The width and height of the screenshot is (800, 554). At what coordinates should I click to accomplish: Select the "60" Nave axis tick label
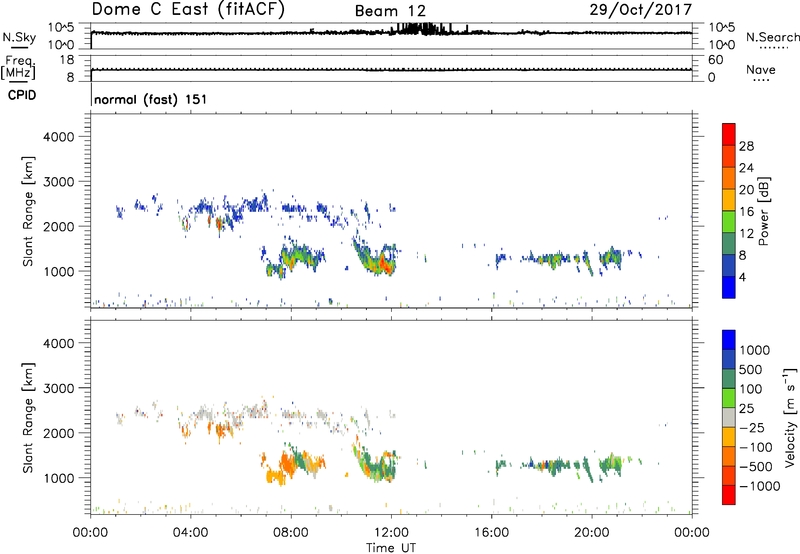coord(716,60)
